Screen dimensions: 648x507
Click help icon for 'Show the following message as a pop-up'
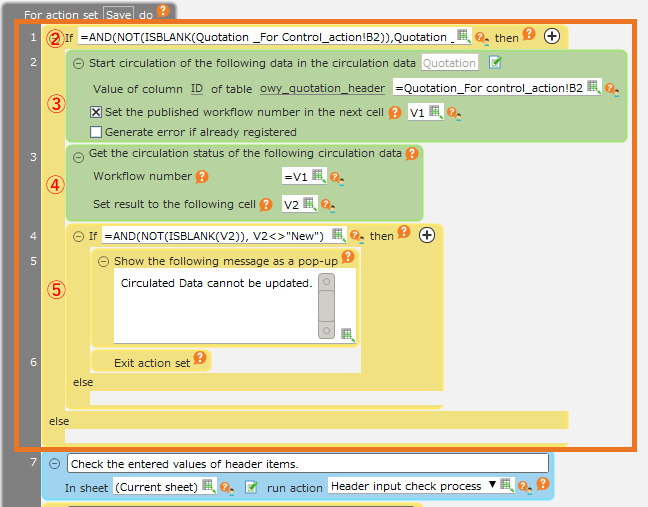pos(348,257)
